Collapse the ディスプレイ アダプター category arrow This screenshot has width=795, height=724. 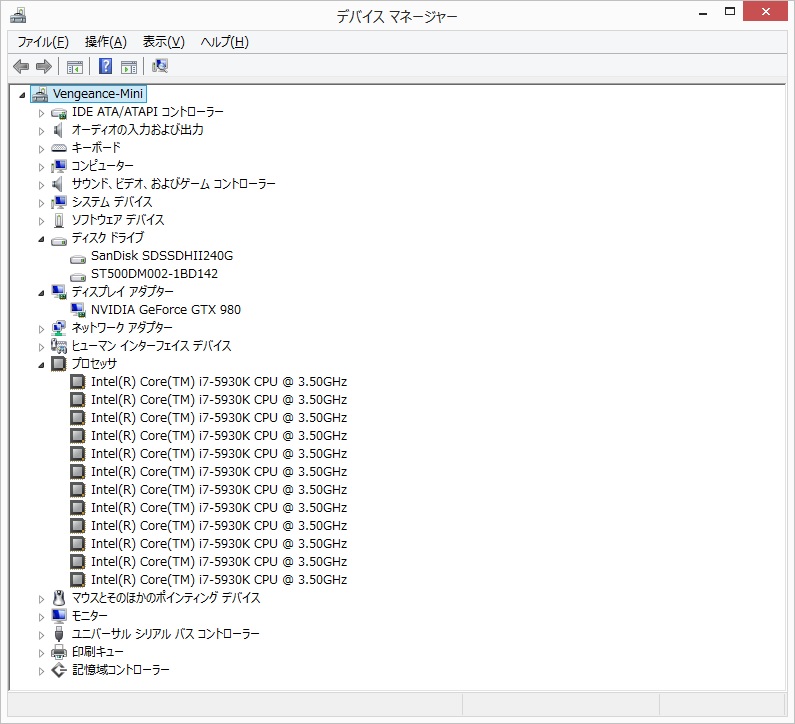tap(42, 293)
